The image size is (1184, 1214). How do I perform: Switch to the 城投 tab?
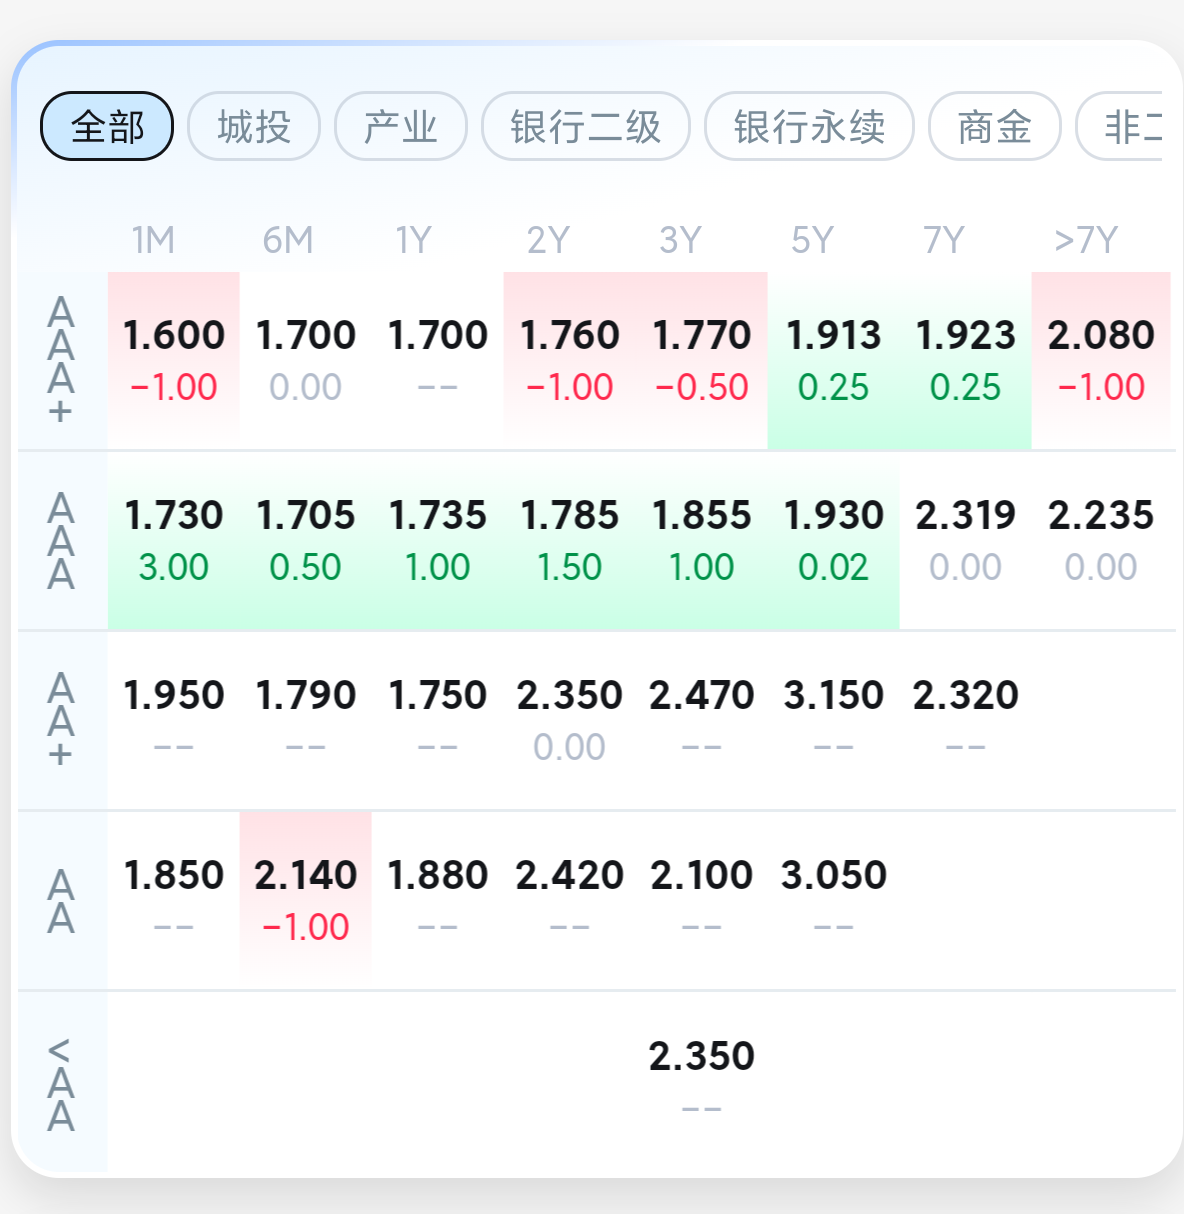[254, 127]
